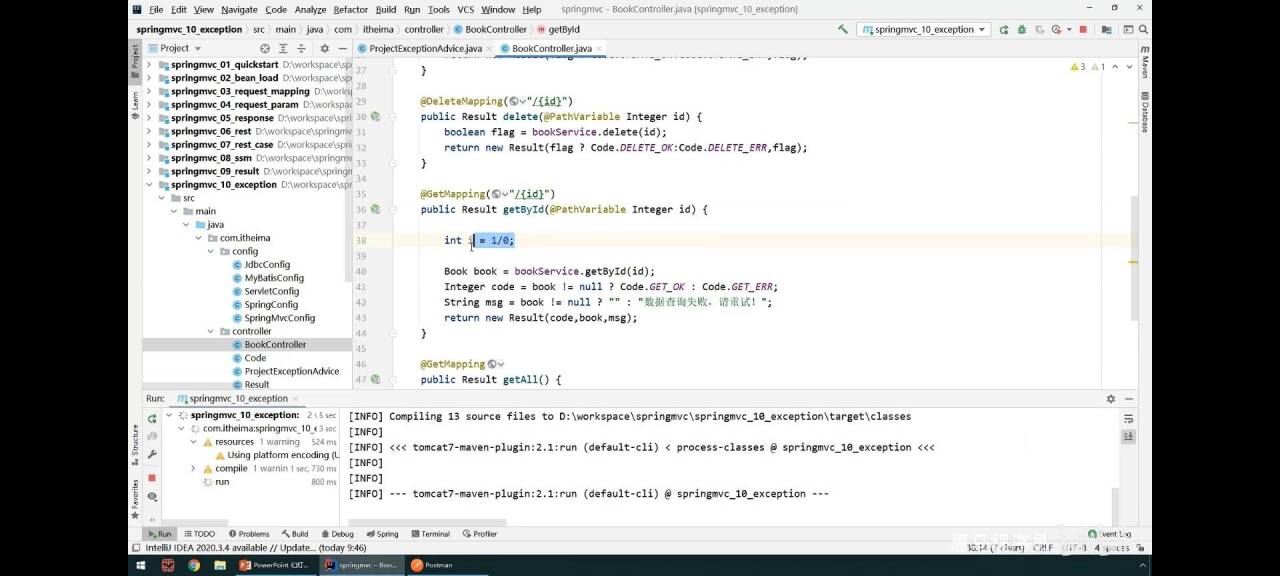
Task: Click Stop icon in Run tool window
Action: 152,478
